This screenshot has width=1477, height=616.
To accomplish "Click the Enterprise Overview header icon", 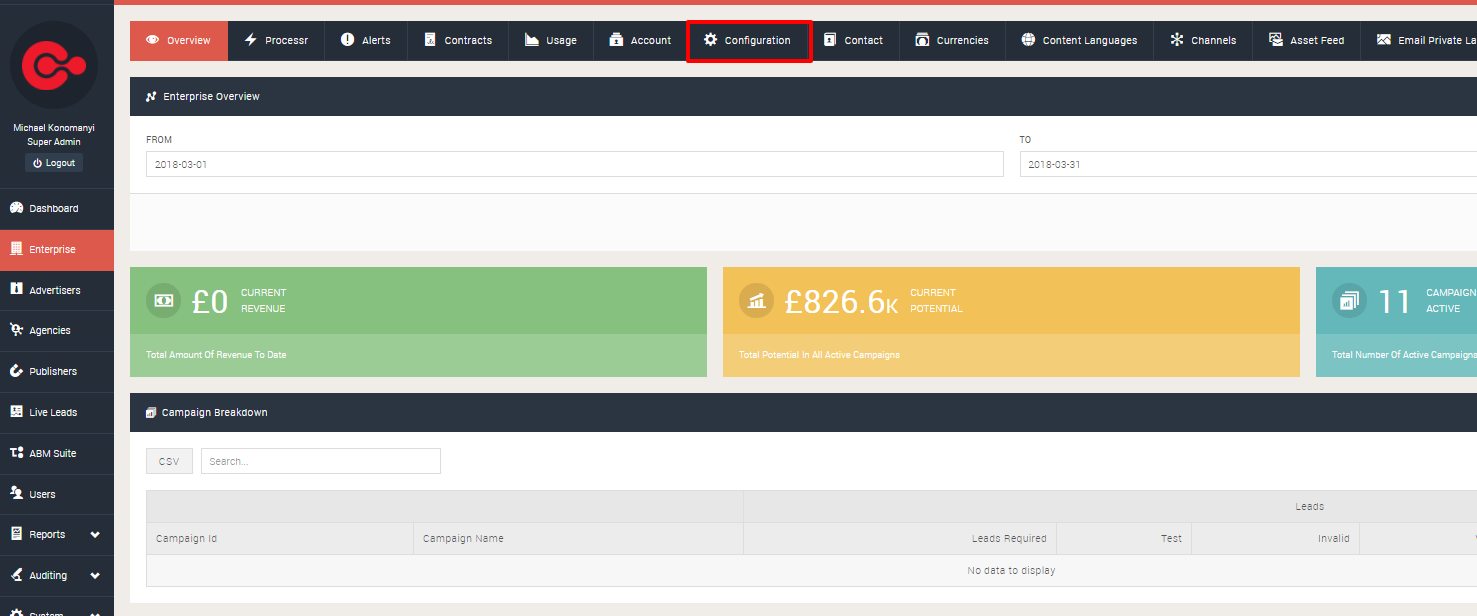I will (151, 97).
